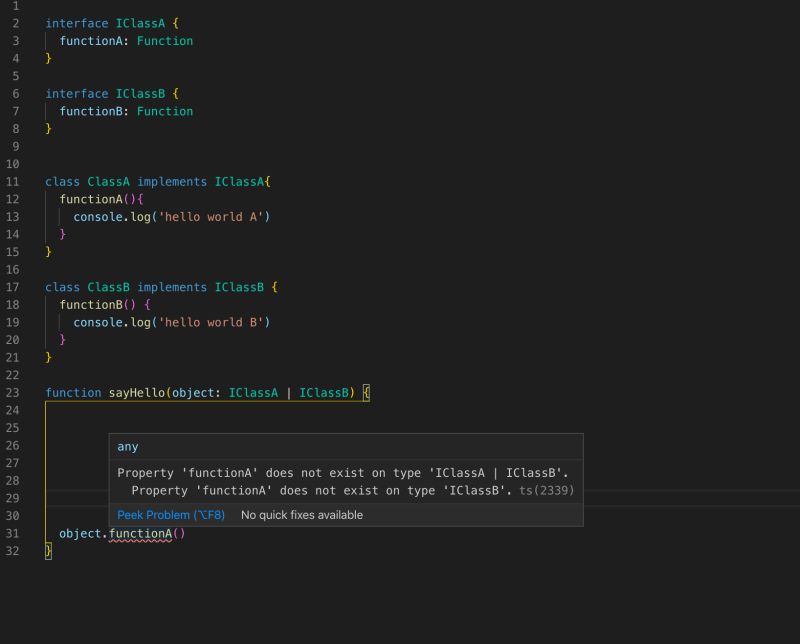
Task: Click the "any" label in the hover tooltip
Action: [127, 446]
